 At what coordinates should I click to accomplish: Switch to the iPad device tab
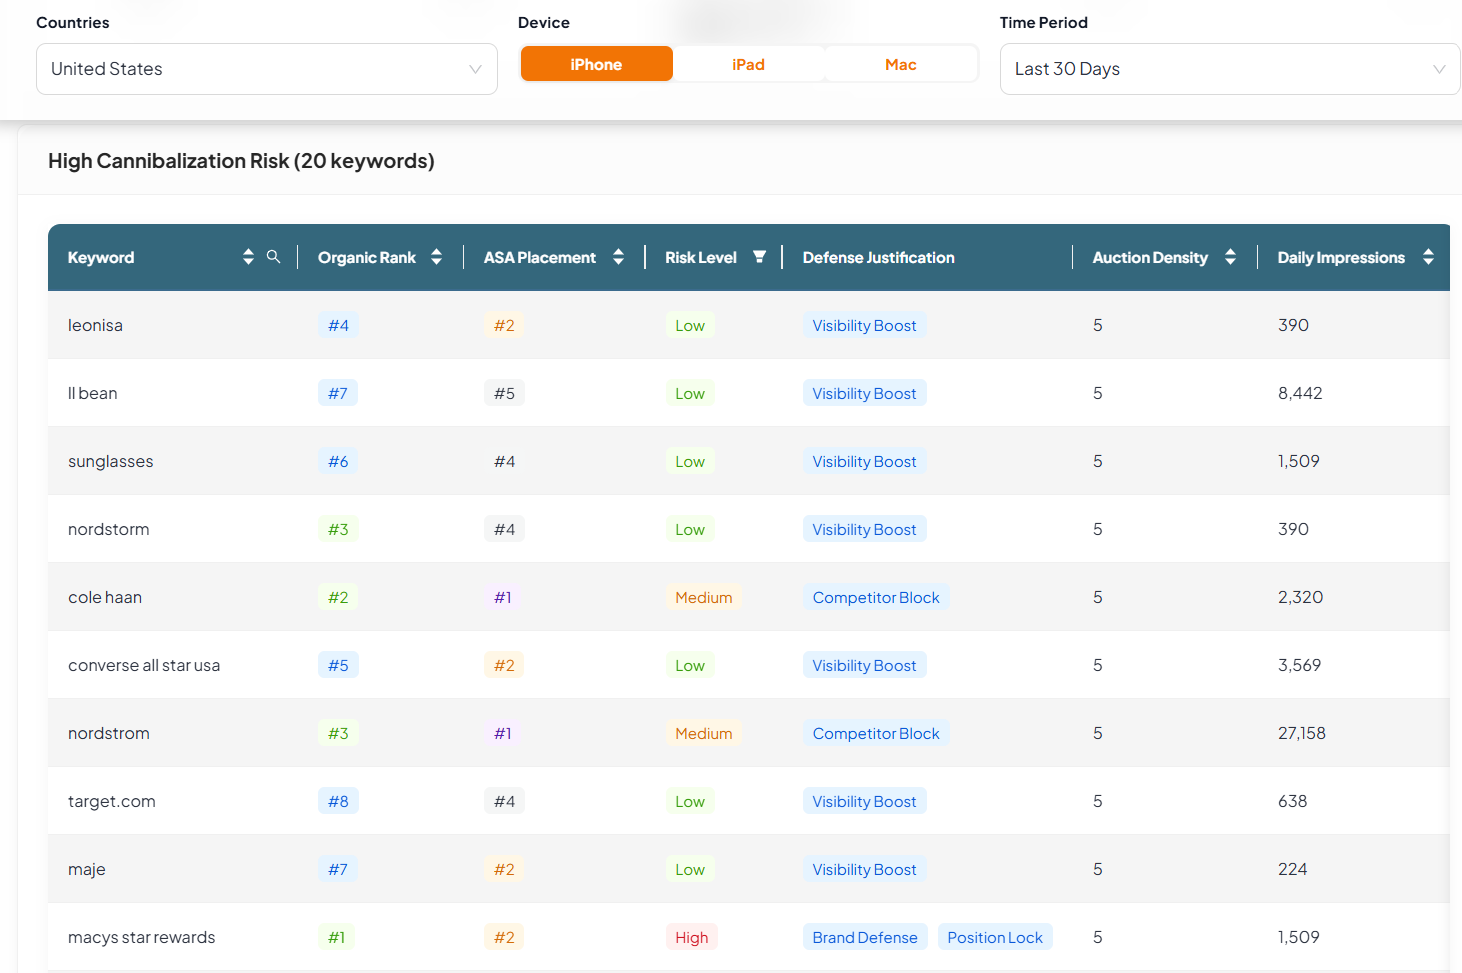click(748, 64)
